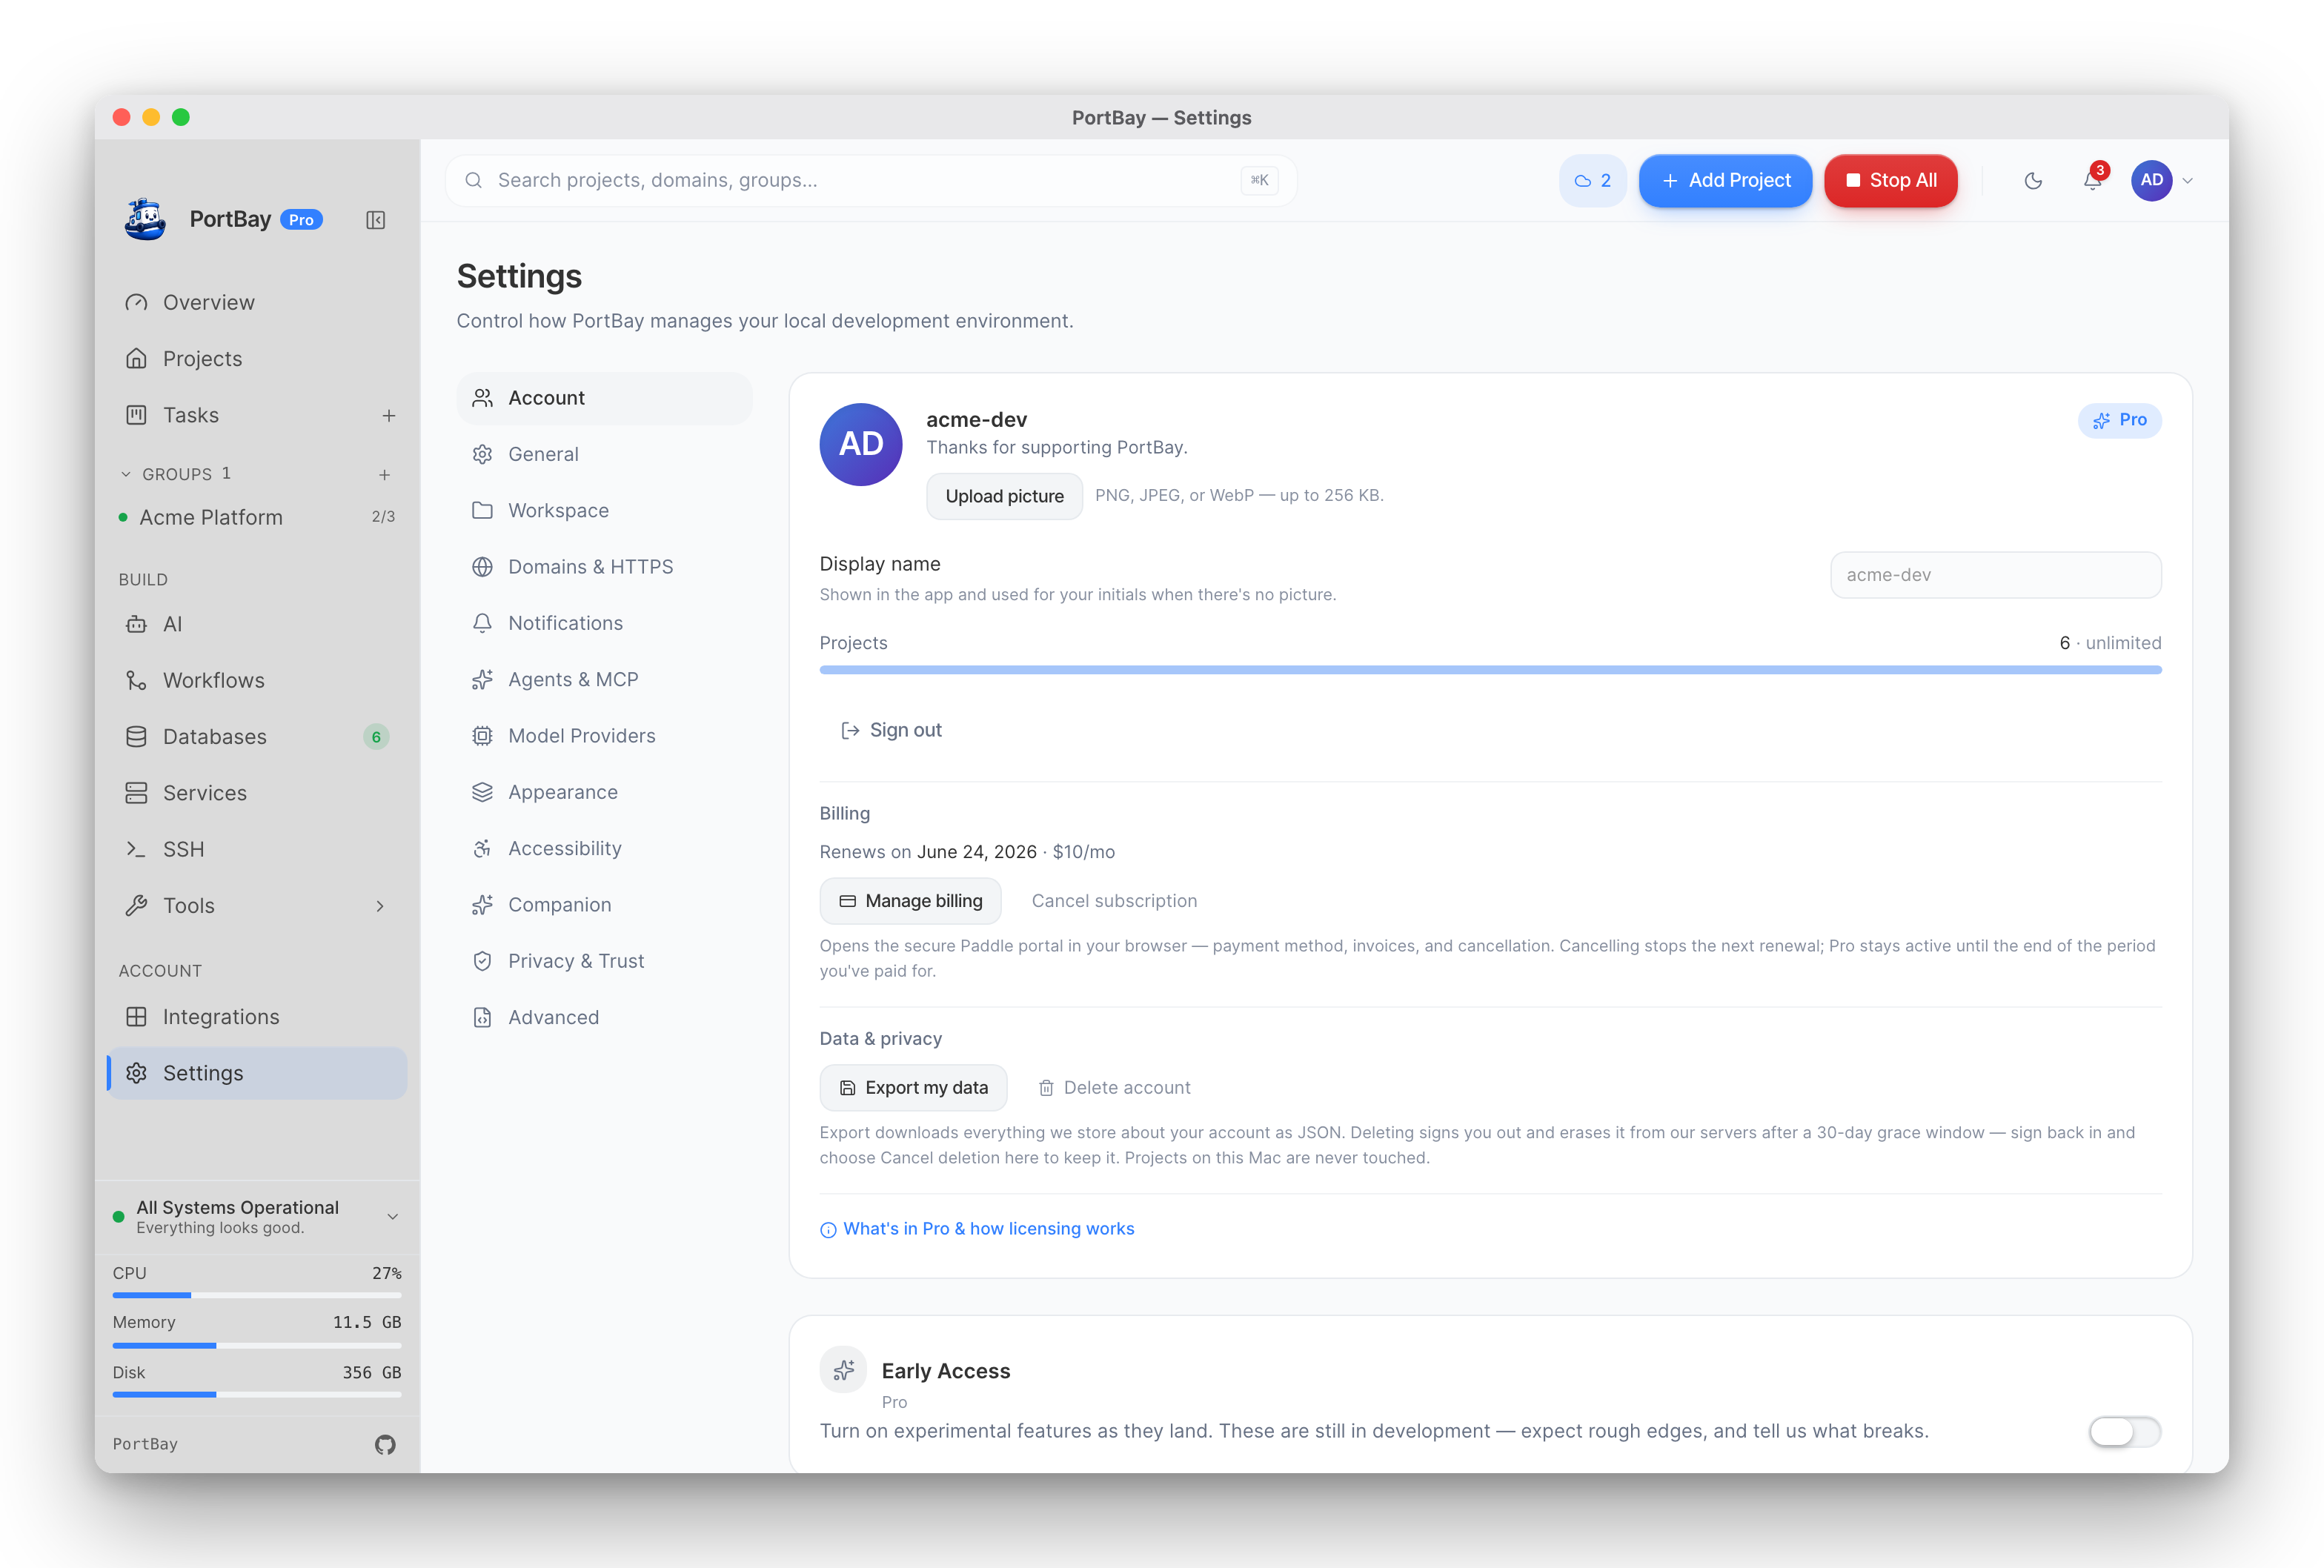This screenshot has height=1568, width=2324.
Task: Open the cloud sync indicator showing 2
Action: [x=1593, y=181]
